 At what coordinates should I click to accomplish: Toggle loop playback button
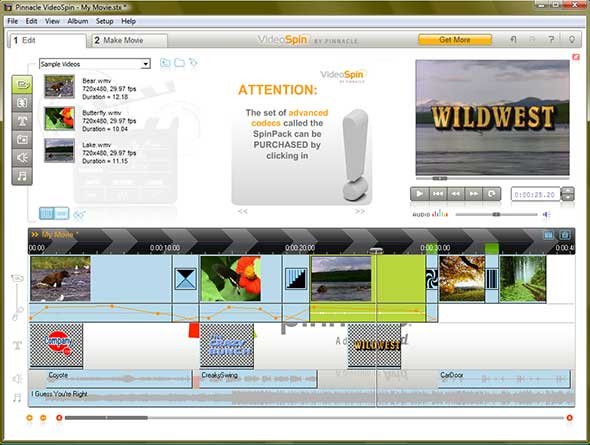pyautogui.click(x=491, y=194)
